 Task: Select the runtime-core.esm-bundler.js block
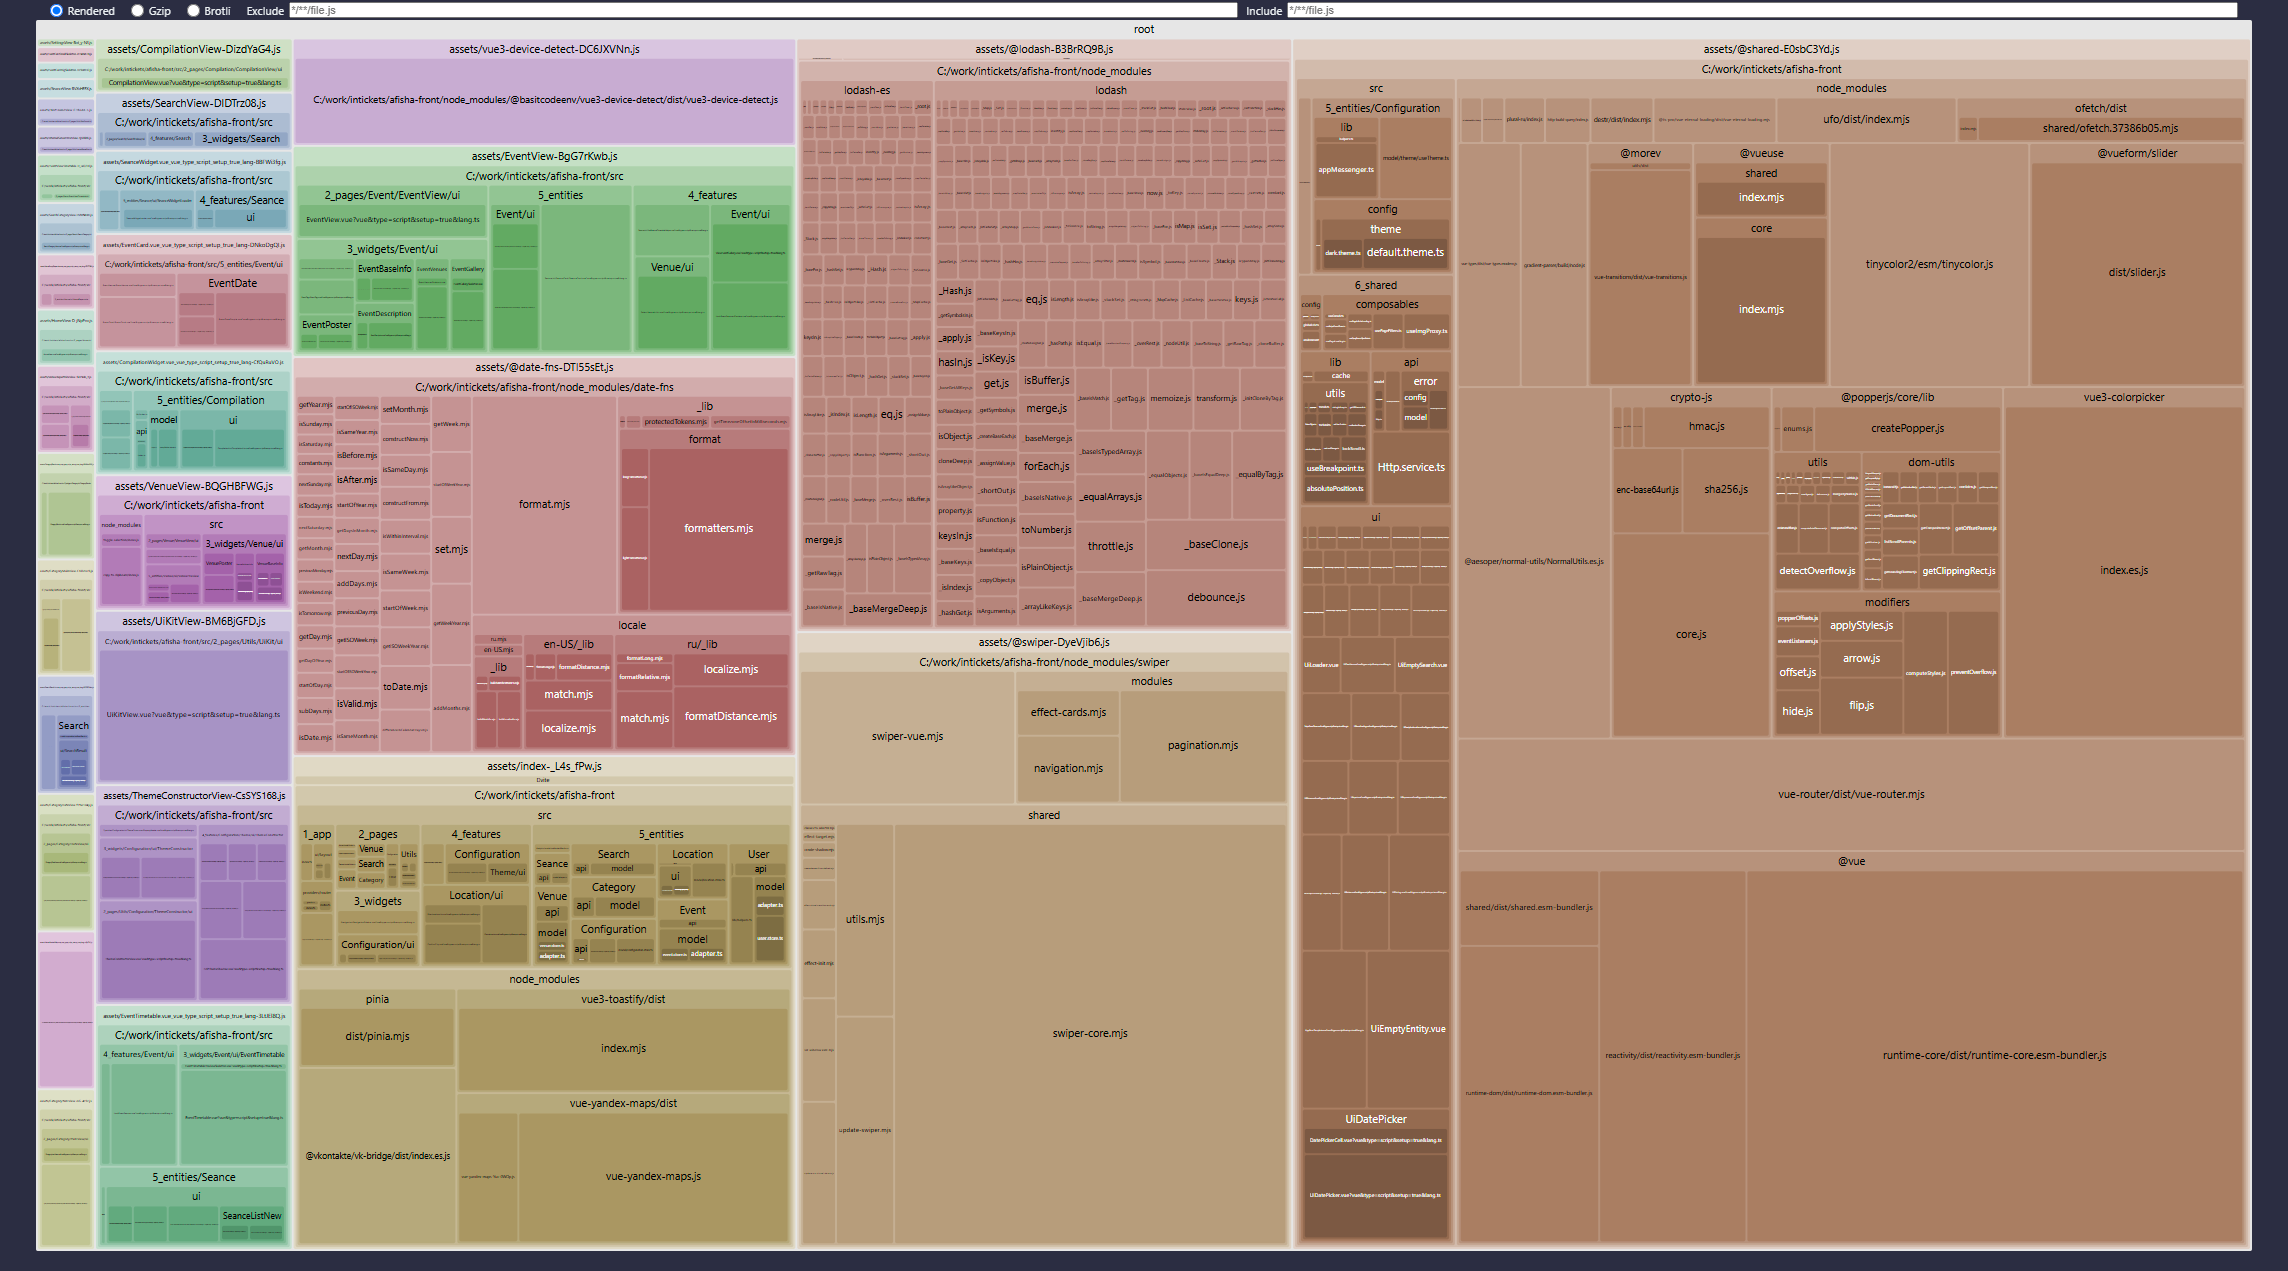coord(1994,1055)
